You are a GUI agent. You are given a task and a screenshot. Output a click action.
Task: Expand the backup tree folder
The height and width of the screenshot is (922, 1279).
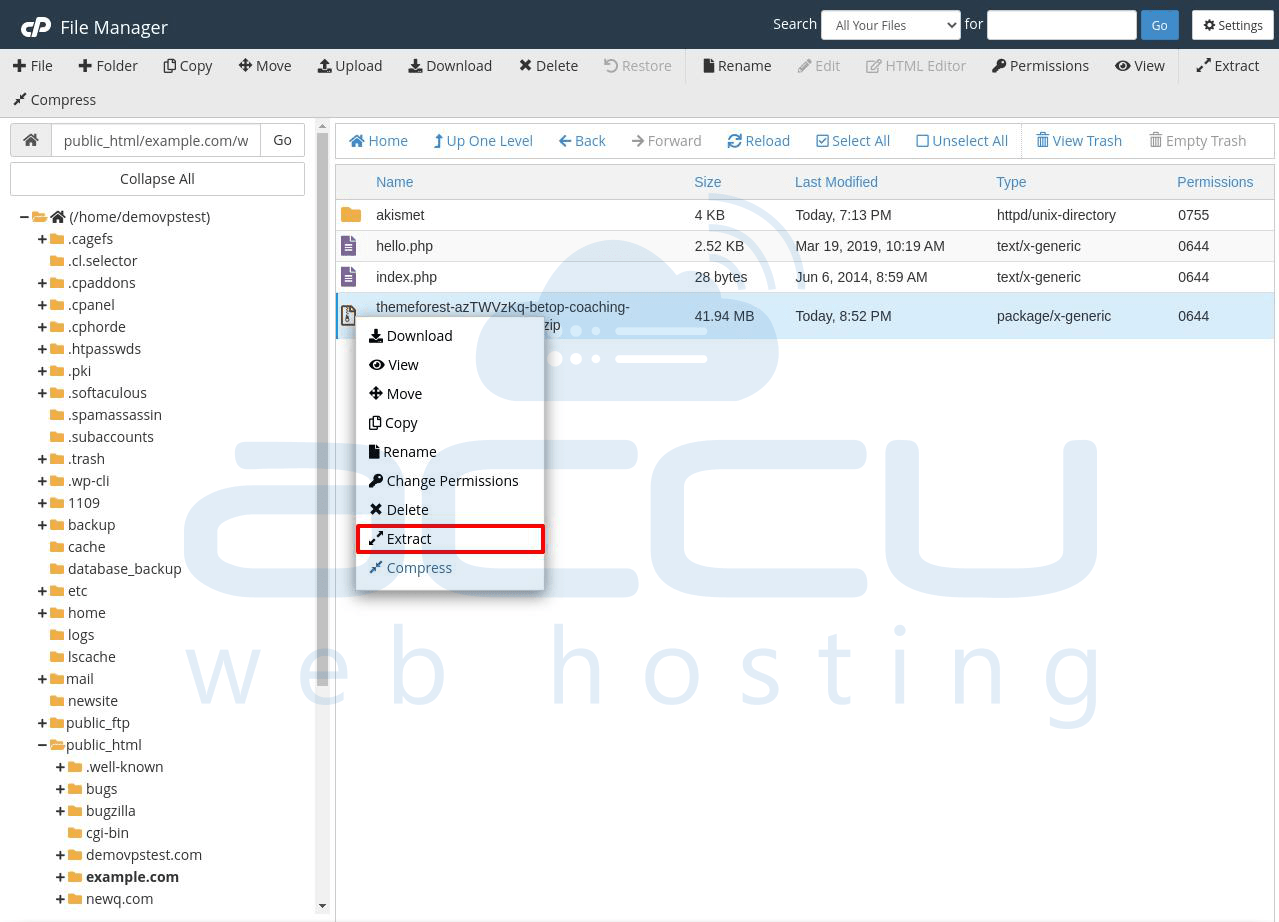pyautogui.click(x=42, y=525)
